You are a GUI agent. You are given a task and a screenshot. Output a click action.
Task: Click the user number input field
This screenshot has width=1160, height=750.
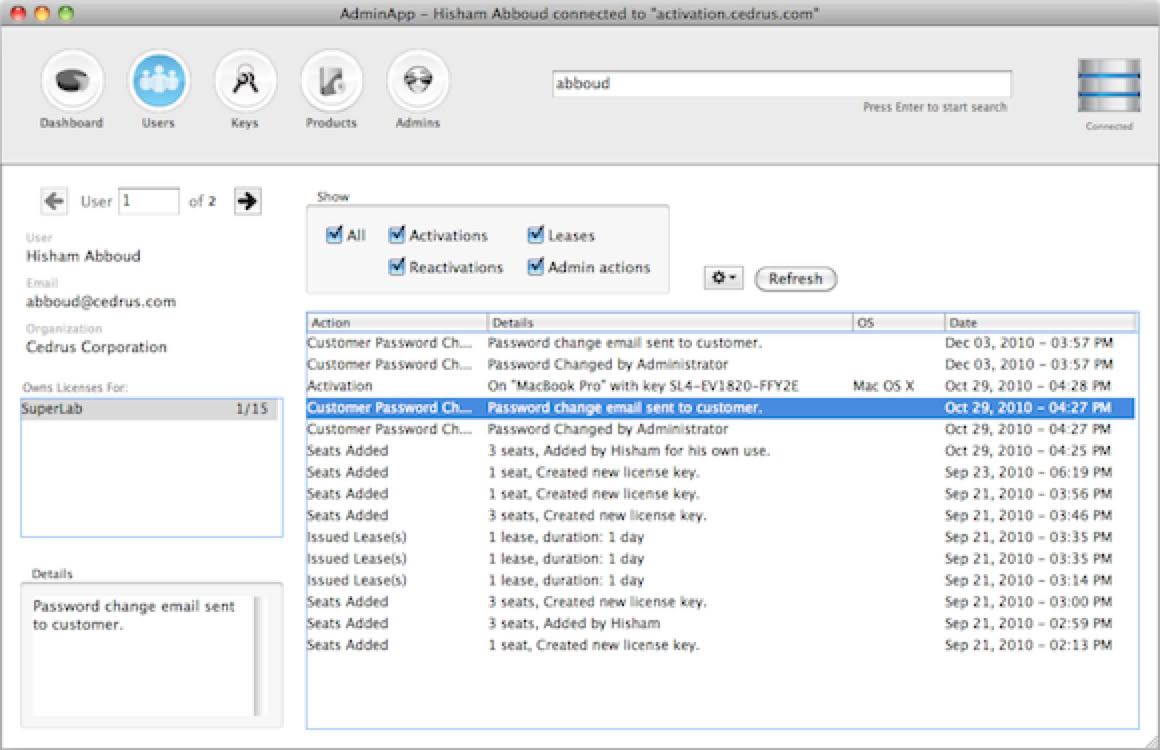pos(148,201)
